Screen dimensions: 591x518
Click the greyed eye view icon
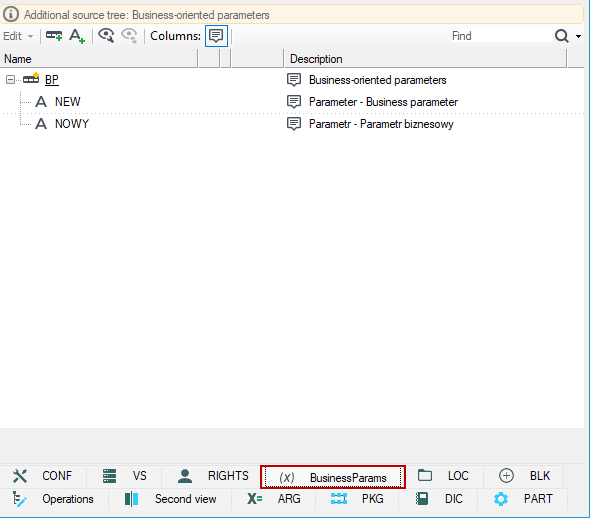(x=129, y=36)
